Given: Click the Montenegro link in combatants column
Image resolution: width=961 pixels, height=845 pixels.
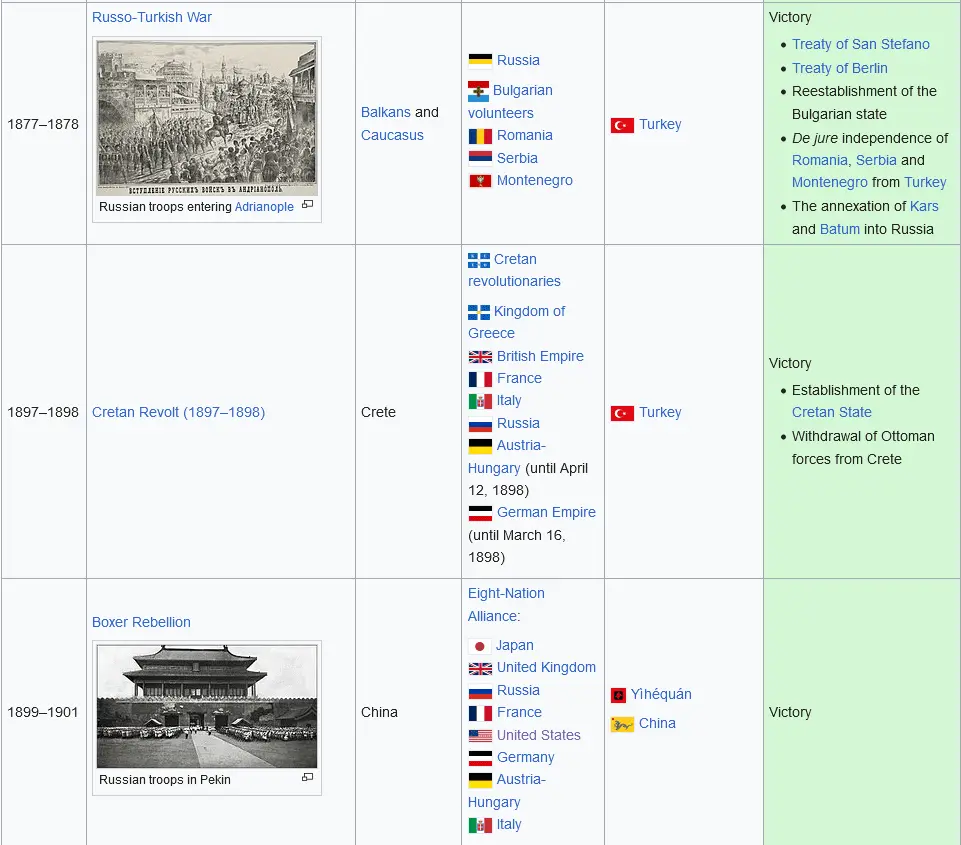Looking at the screenshot, I should (534, 180).
